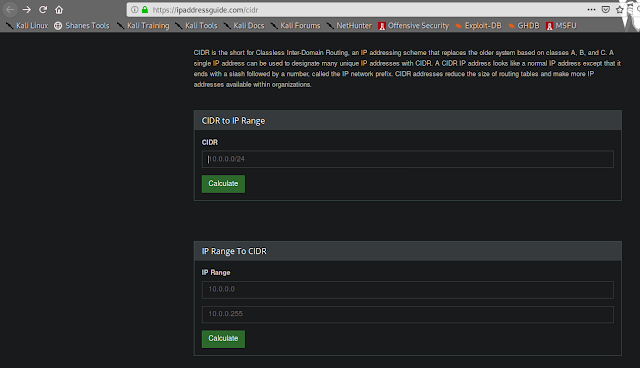Screen dimensions: 640x368
Task: Go back with the browser back arrow
Action: (x=10, y=9)
